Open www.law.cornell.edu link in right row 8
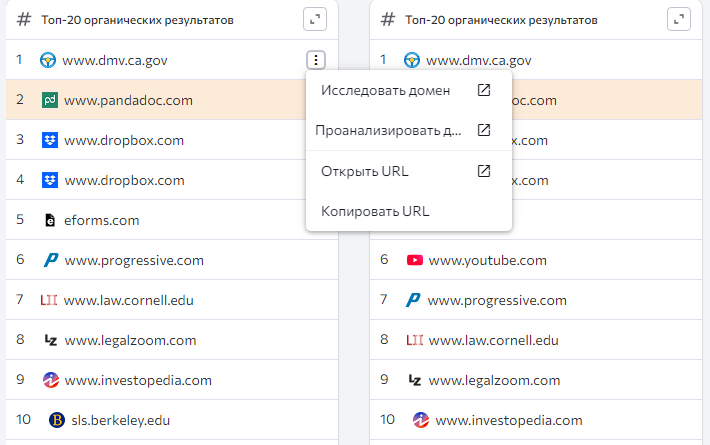The image size is (710, 445). coord(494,340)
